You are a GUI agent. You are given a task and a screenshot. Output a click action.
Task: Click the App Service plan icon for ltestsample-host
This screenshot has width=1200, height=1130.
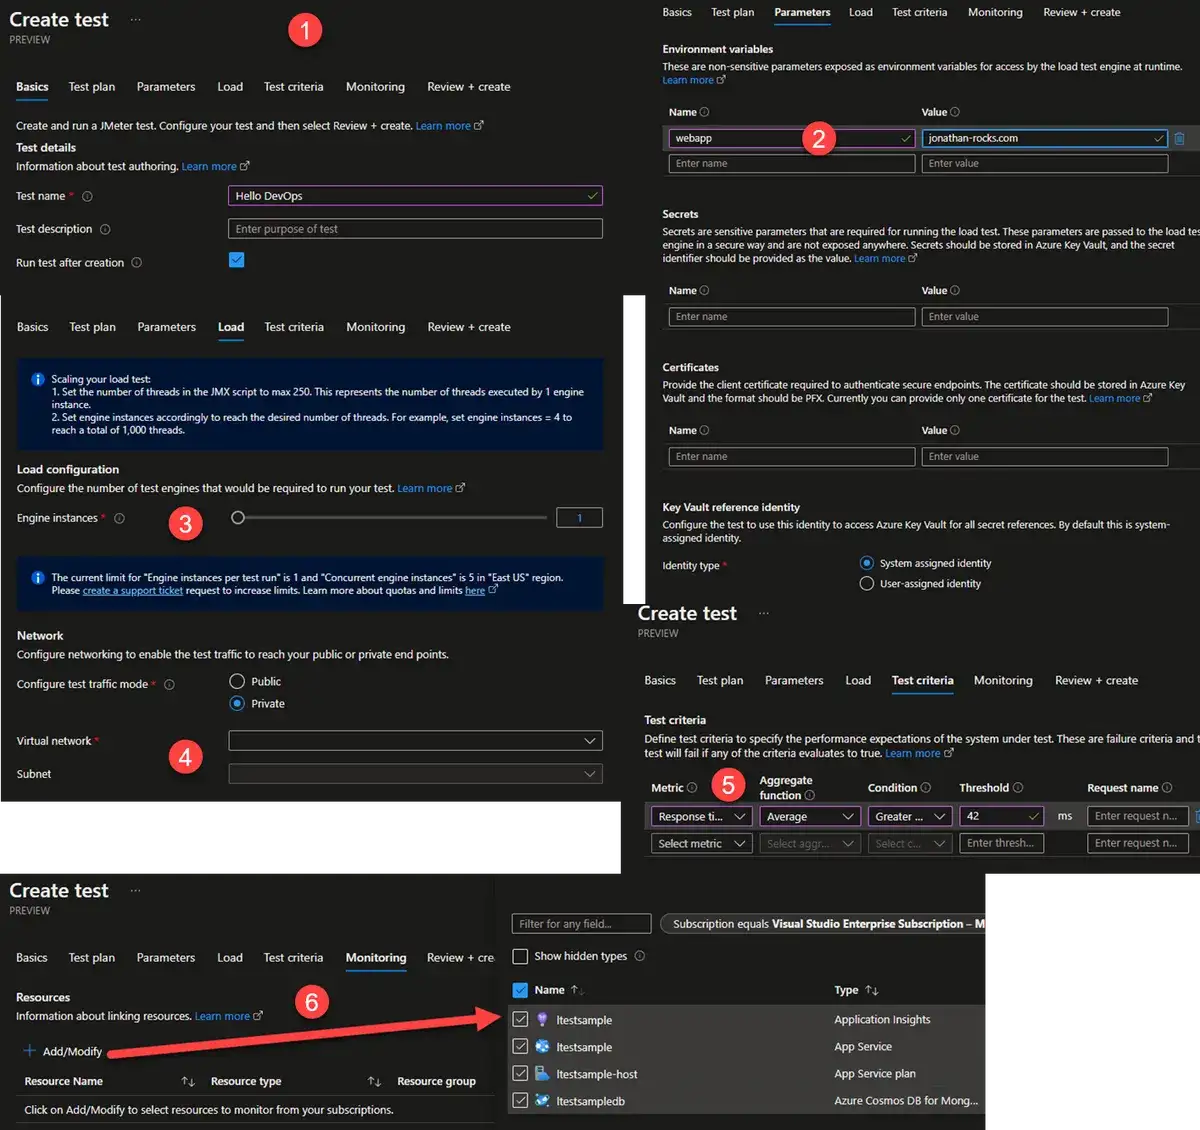click(x=542, y=1073)
